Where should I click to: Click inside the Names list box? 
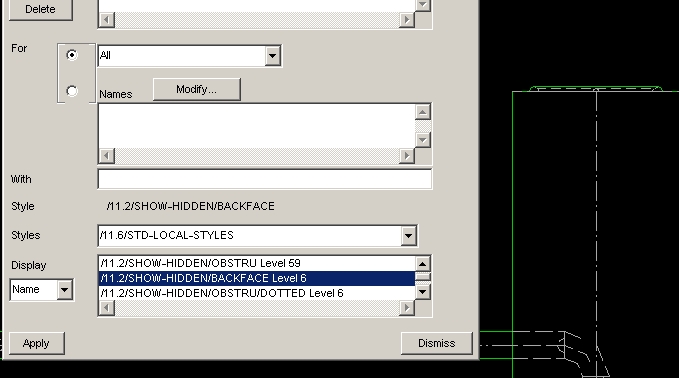point(256,126)
